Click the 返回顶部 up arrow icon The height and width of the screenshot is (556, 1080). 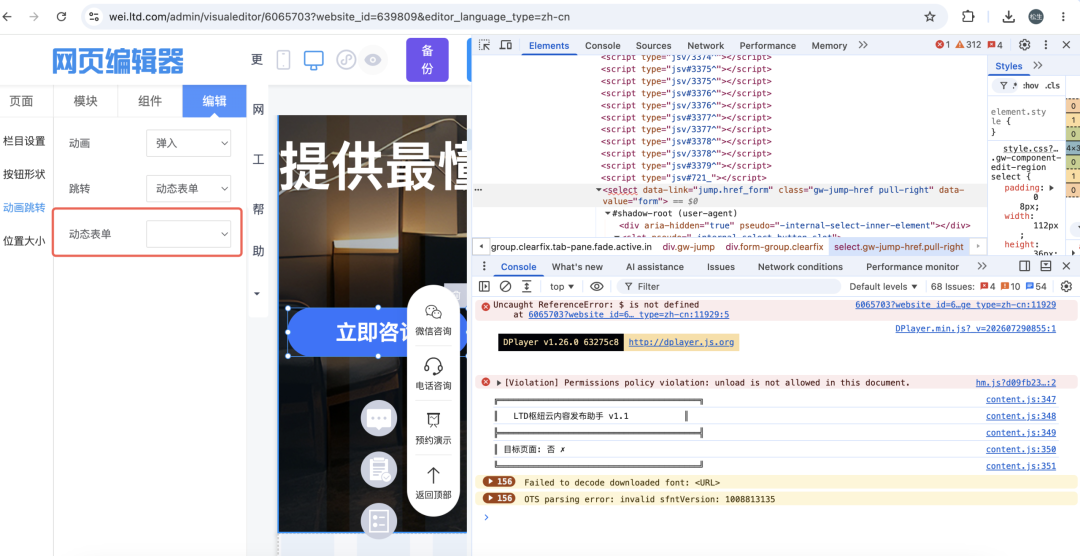point(433,475)
